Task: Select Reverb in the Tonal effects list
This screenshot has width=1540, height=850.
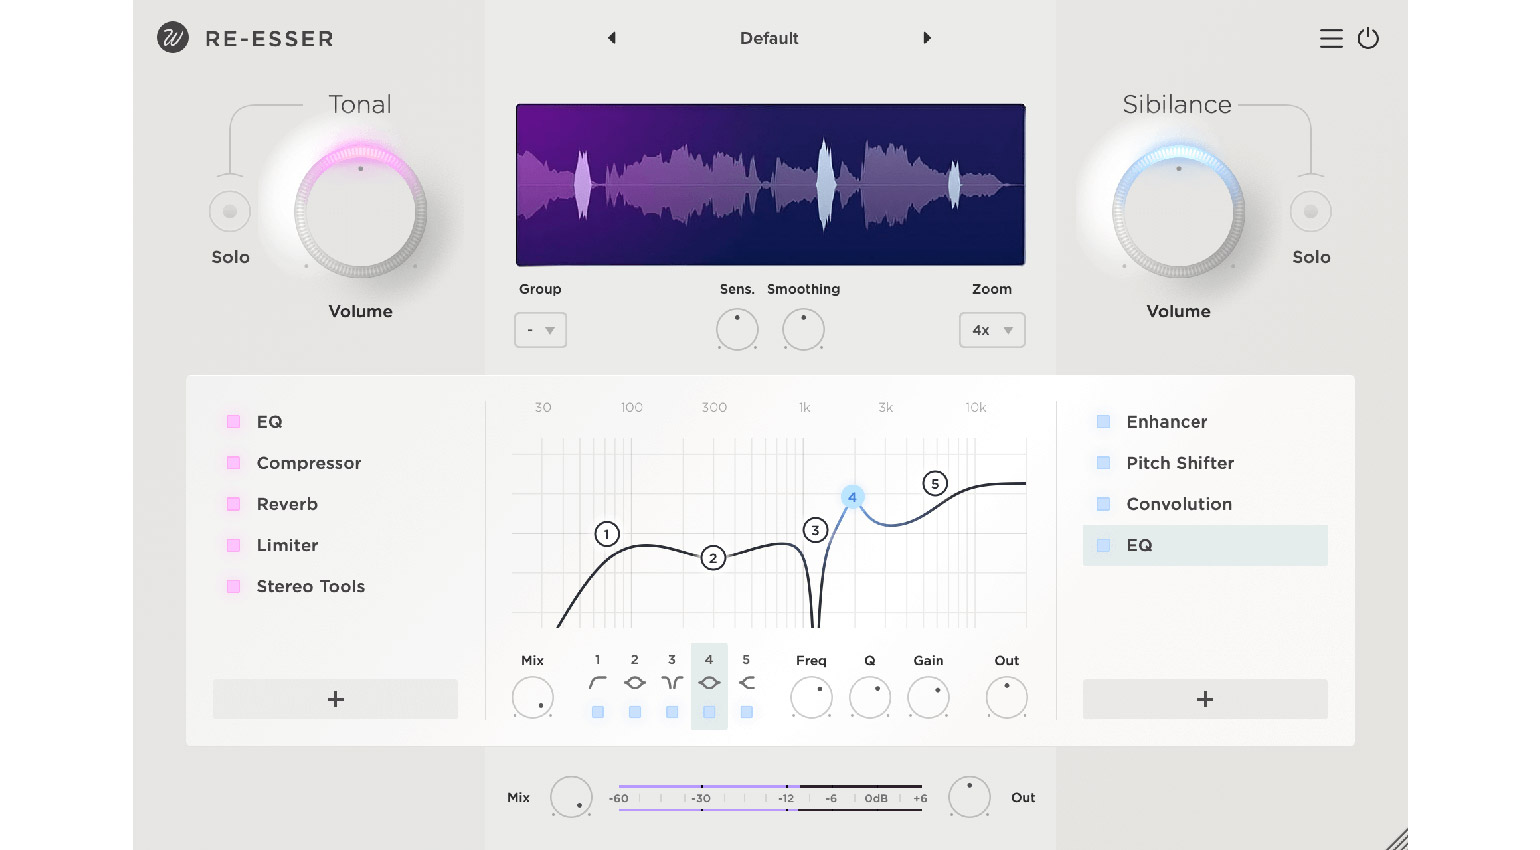Action: (x=287, y=504)
